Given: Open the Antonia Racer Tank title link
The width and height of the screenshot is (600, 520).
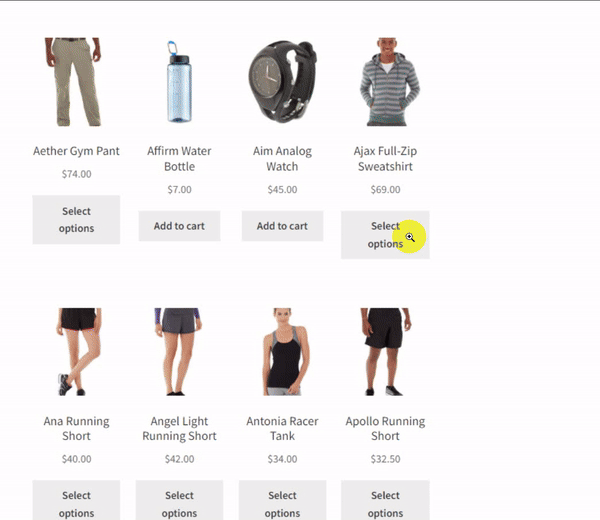Looking at the screenshot, I should 282,429.
